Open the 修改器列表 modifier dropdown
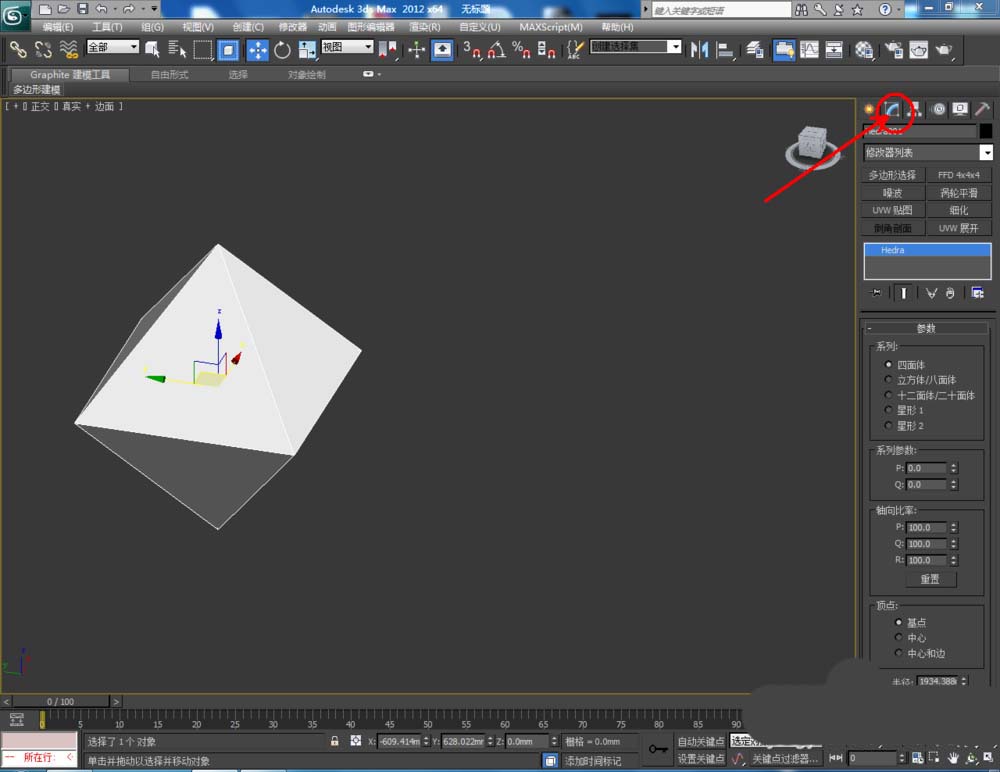 [986, 153]
